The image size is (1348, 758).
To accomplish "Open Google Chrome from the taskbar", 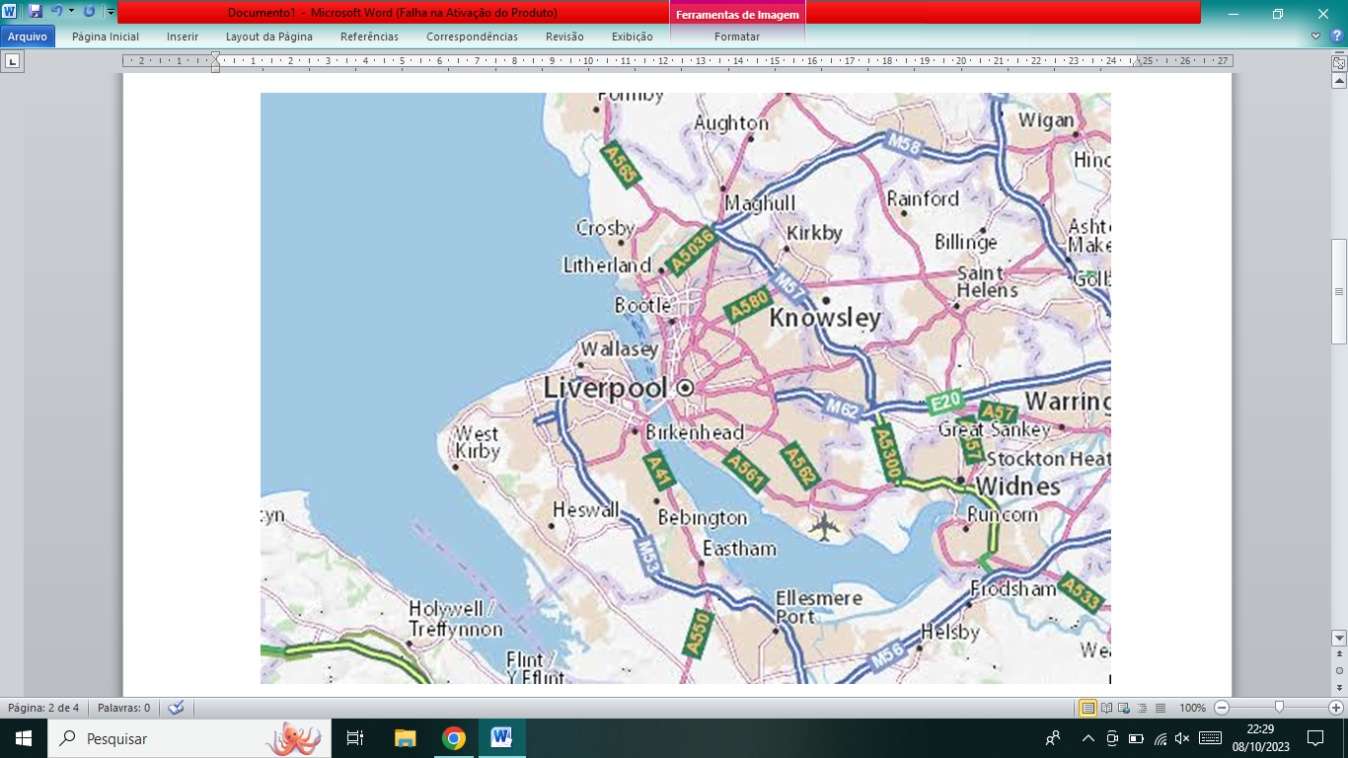I will click(454, 739).
